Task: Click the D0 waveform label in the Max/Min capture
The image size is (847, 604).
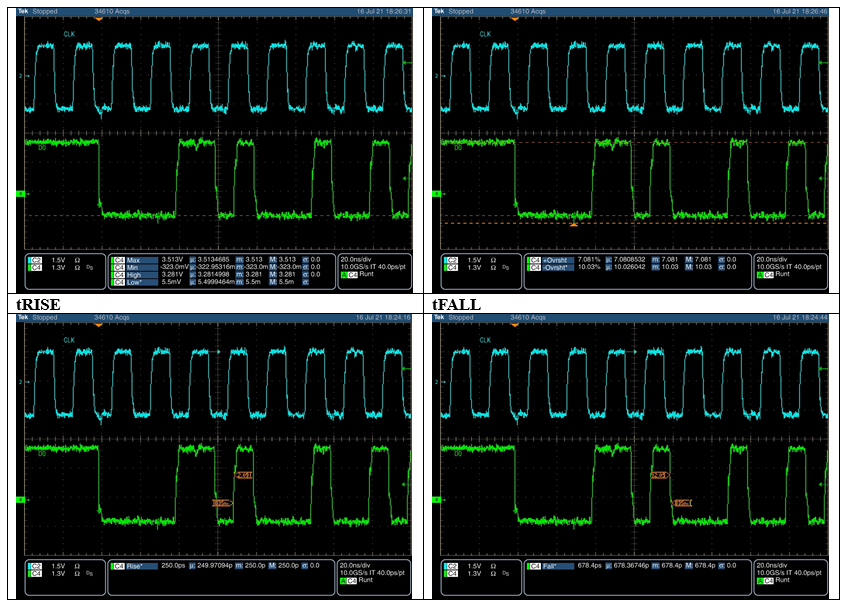Action: pyautogui.click(x=42, y=147)
